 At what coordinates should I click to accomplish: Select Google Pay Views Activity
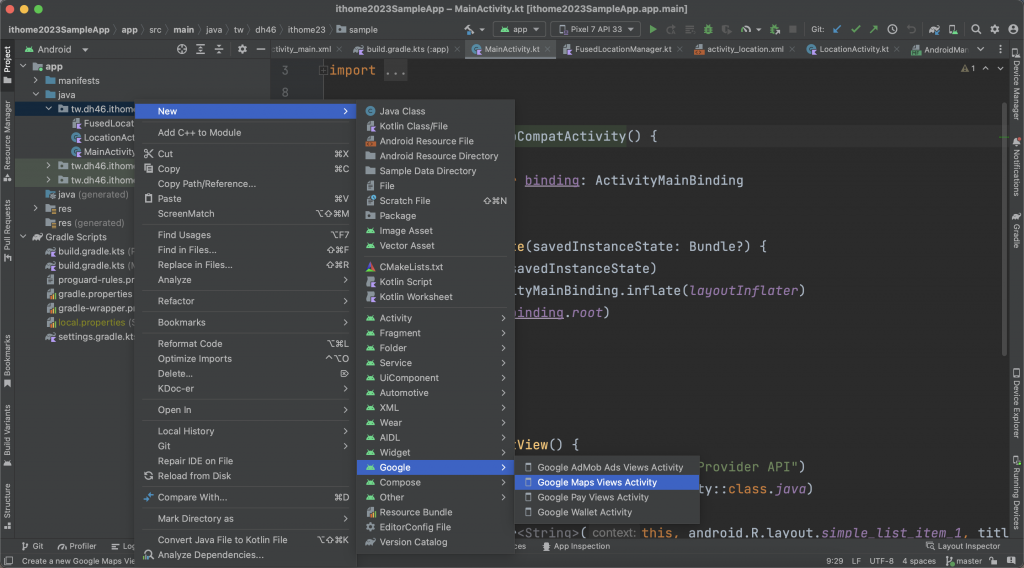(607, 497)
